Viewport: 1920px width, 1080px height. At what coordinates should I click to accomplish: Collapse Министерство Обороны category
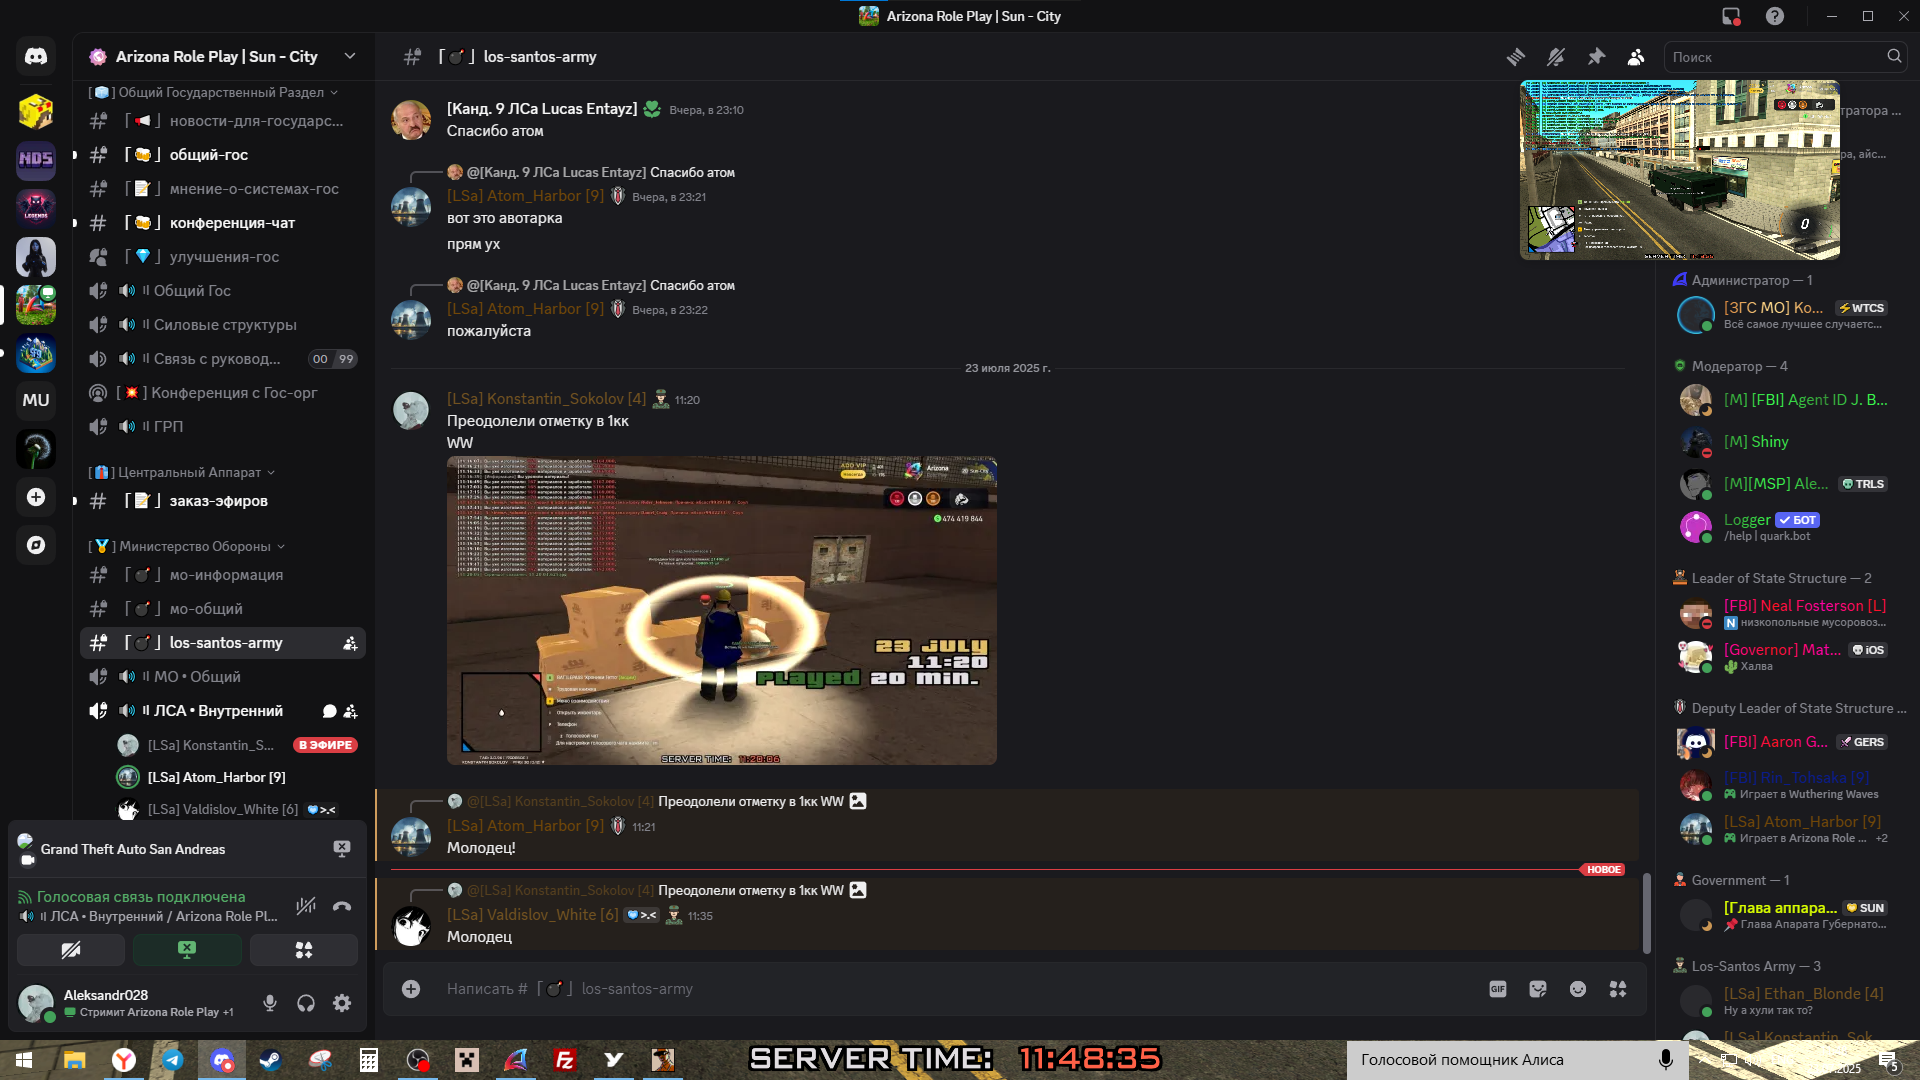[187, 546]
